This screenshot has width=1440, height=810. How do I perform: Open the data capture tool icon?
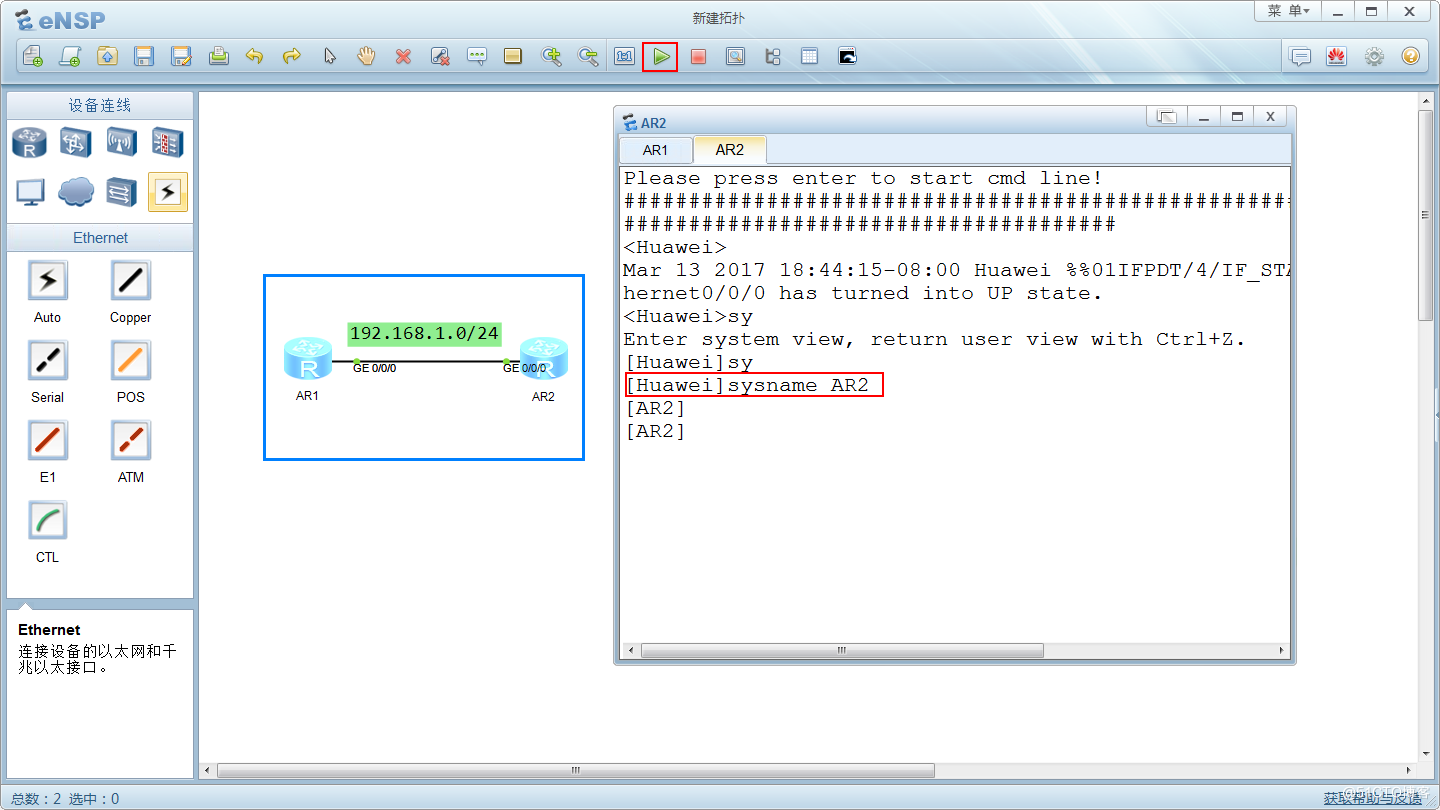pyautogui.click(x=735, y=57)
